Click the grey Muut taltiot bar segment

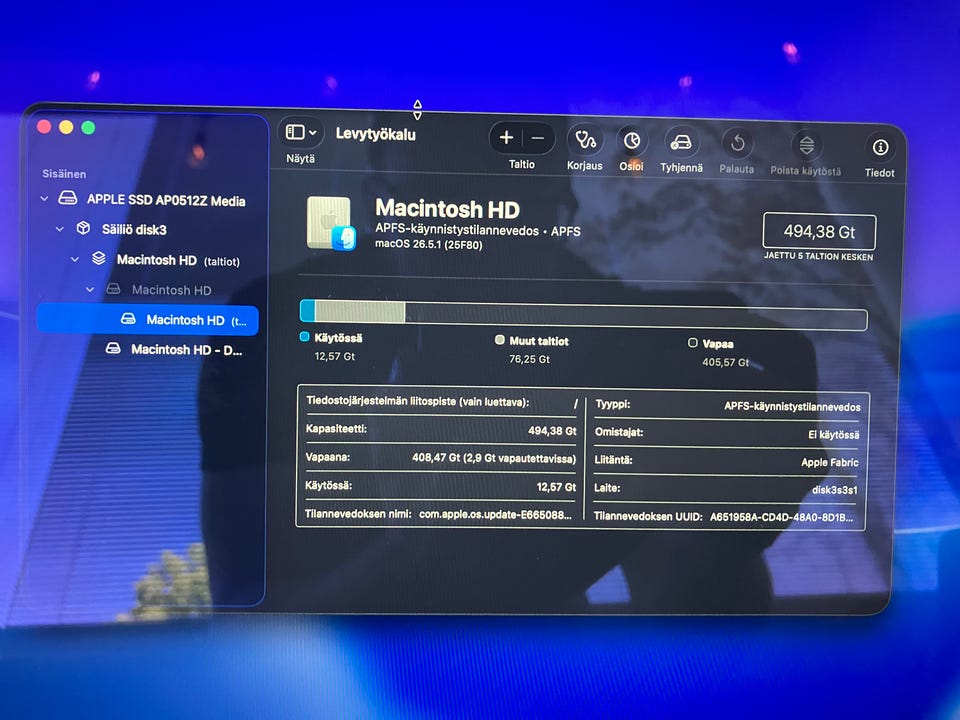click(360, 312)
